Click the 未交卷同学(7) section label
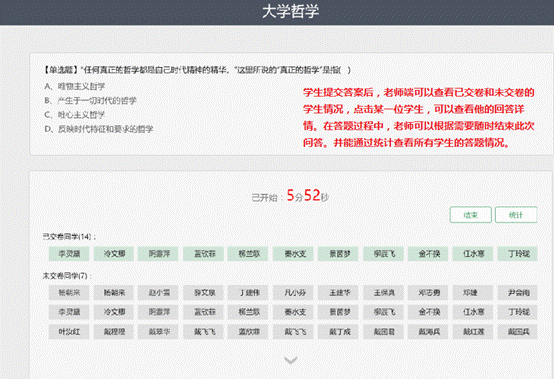The image size is (554, 379). click(x=67, y=276)
